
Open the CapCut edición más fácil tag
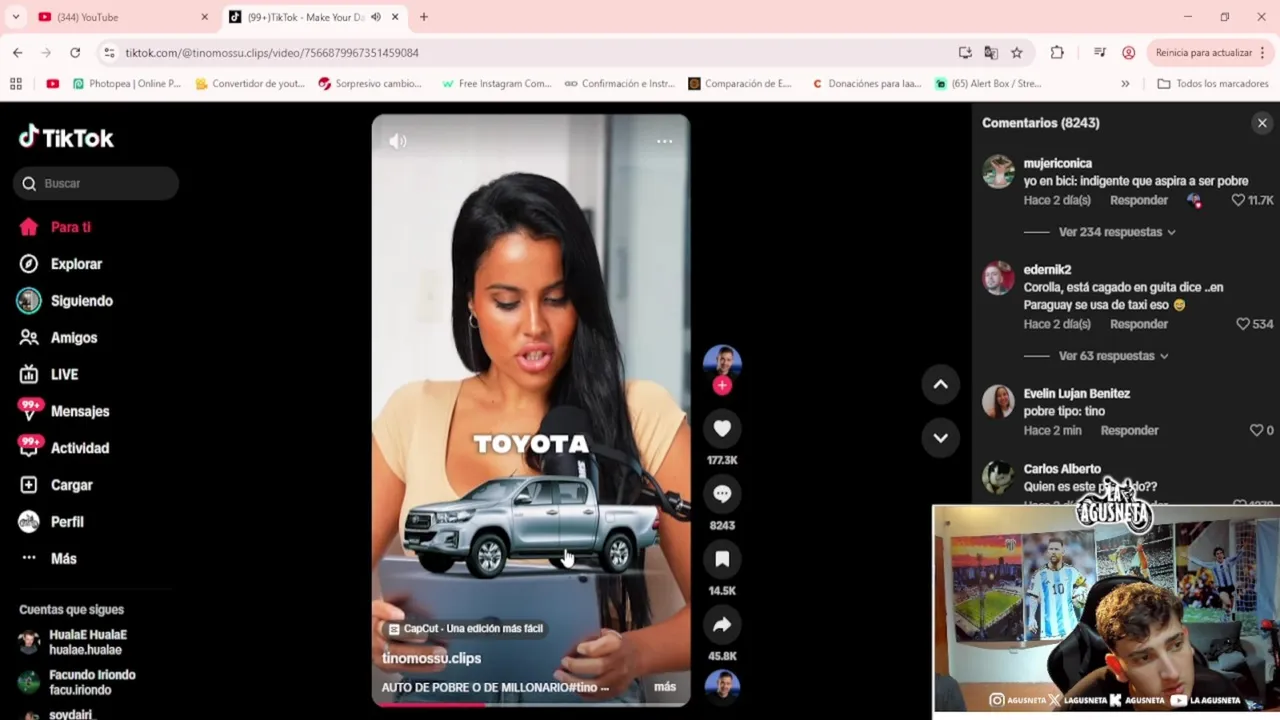click(466, 629)
